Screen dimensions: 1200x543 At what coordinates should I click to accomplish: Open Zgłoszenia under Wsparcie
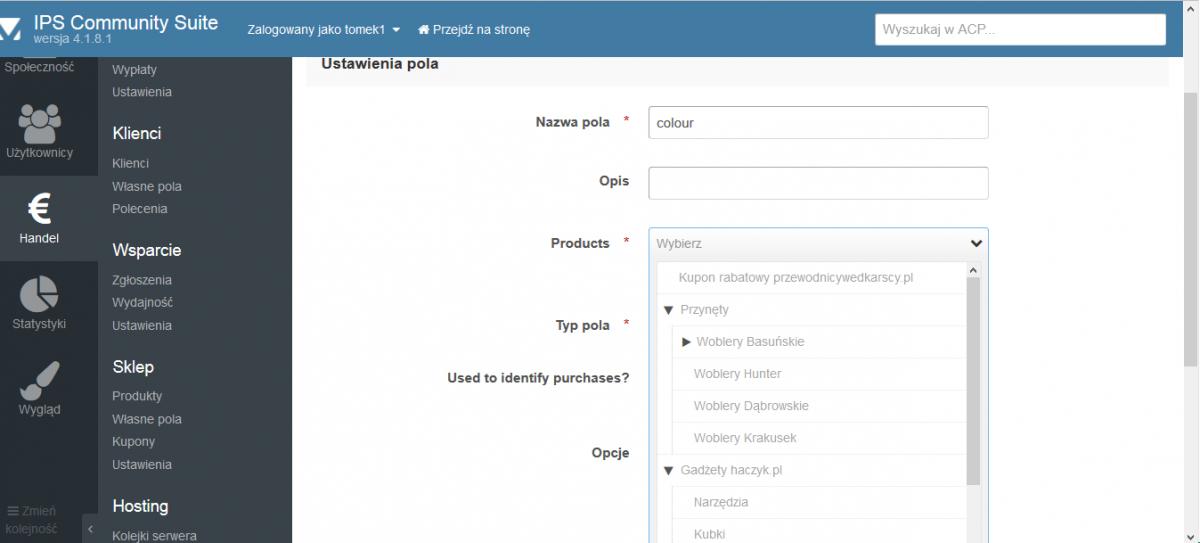coord(142,280)
